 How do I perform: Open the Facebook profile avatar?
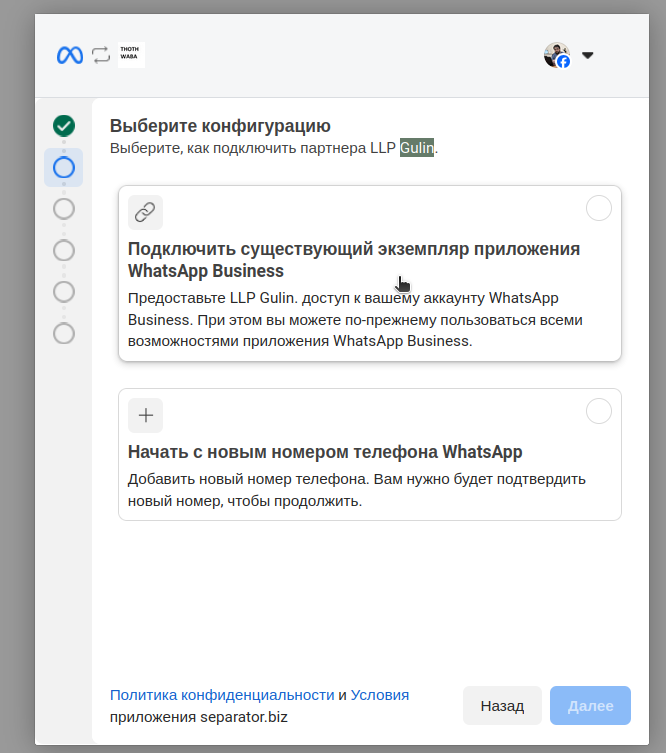coord(557,55)
